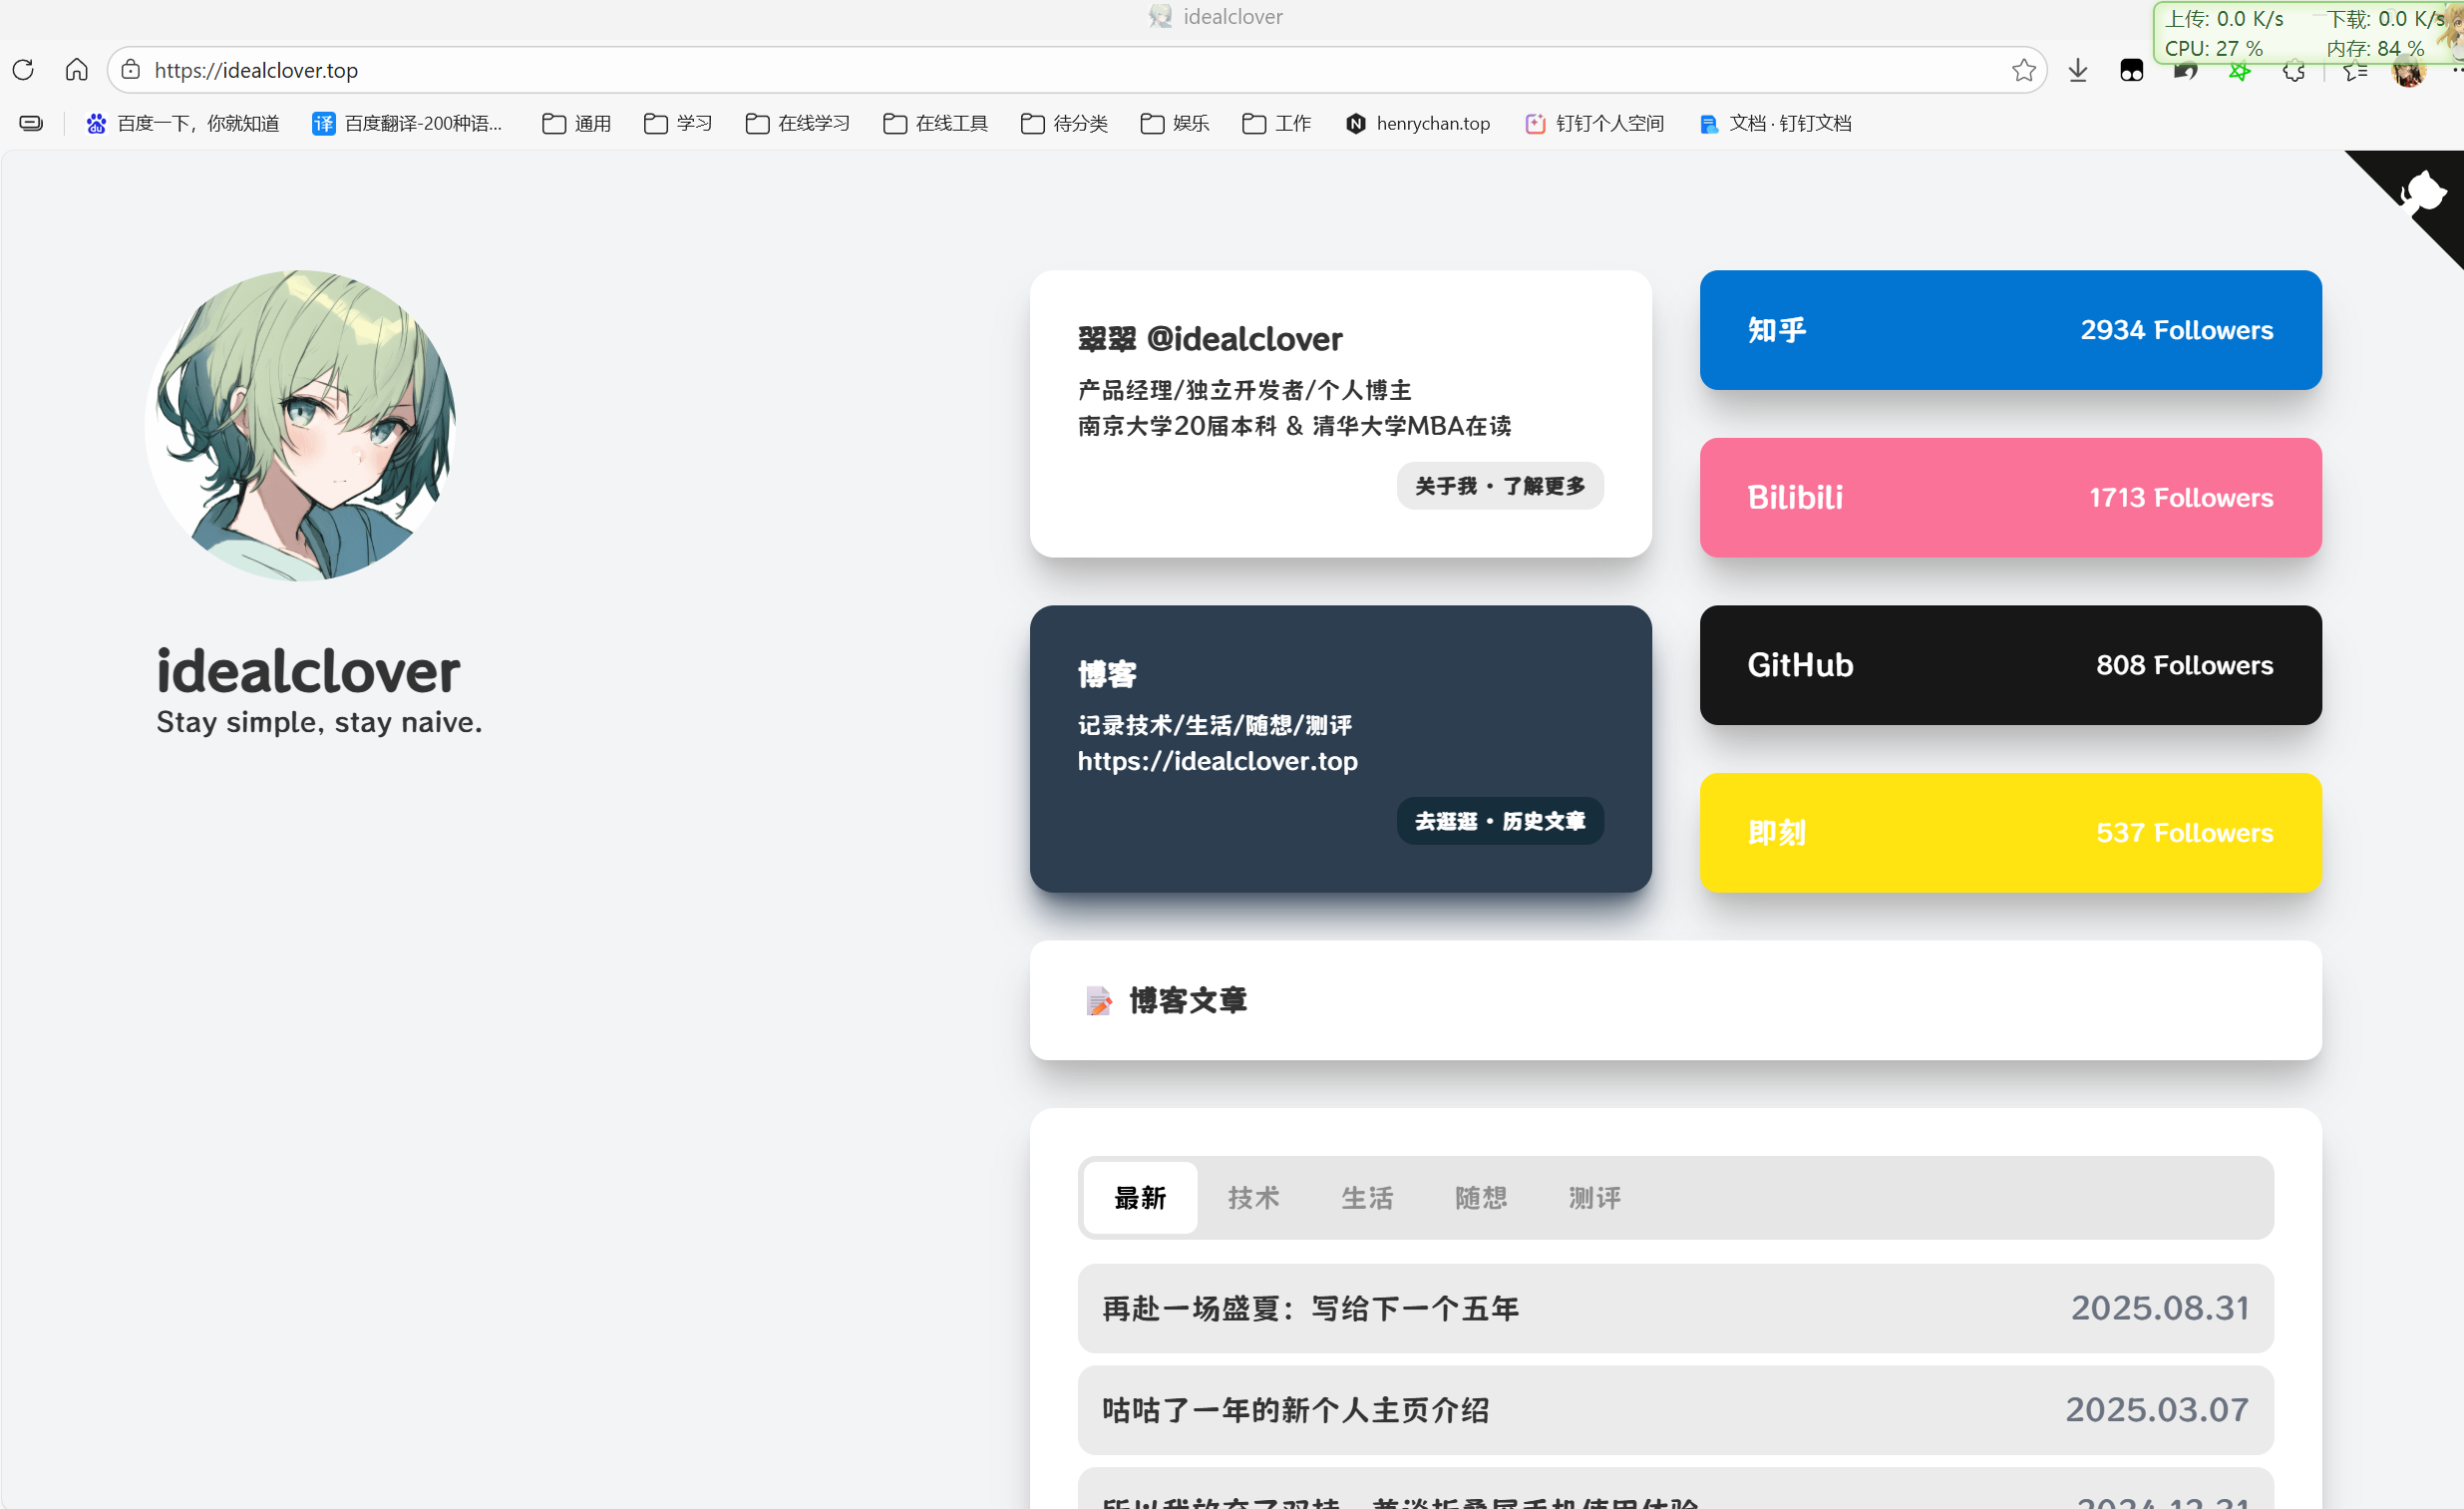
Task: Click the Tampermonkey extension icon
Action: click(2131, 70)
